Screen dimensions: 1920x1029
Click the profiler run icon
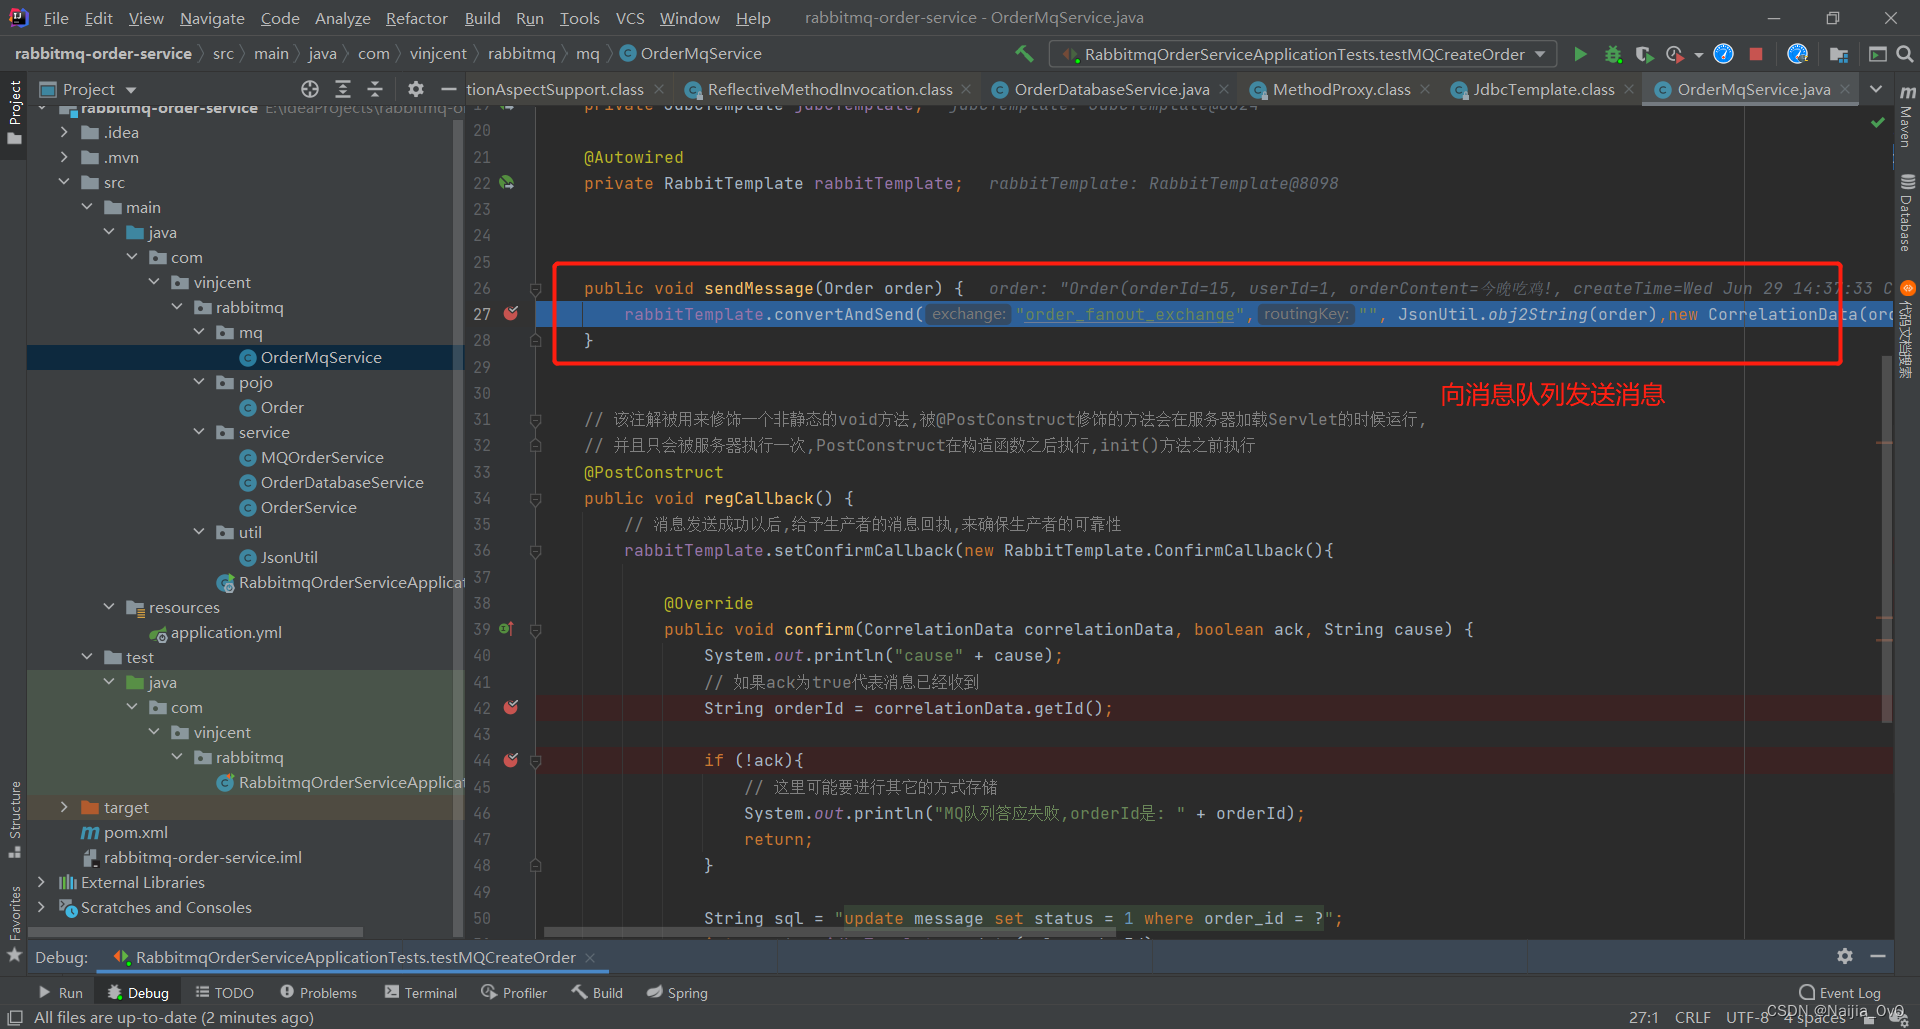[x=1675, y=54]
